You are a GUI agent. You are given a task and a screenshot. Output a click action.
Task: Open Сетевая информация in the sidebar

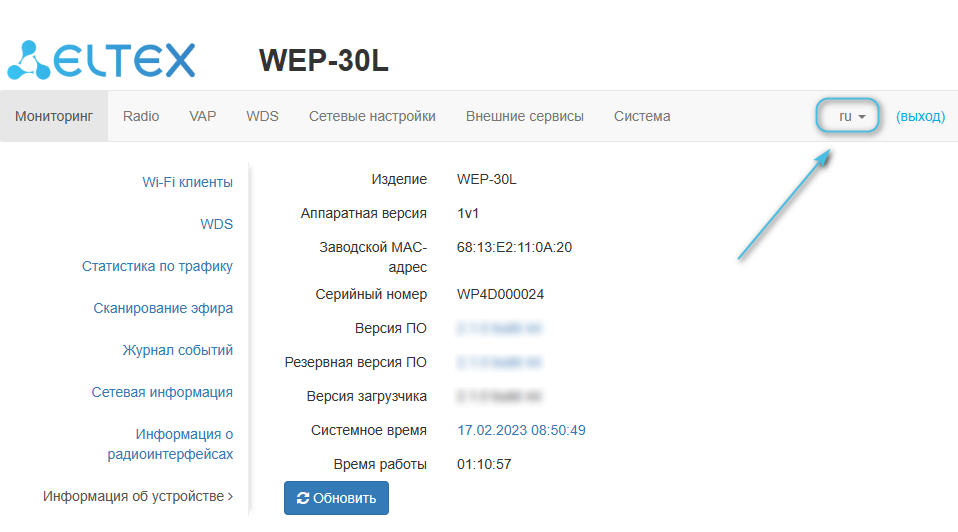coord(162,392)
